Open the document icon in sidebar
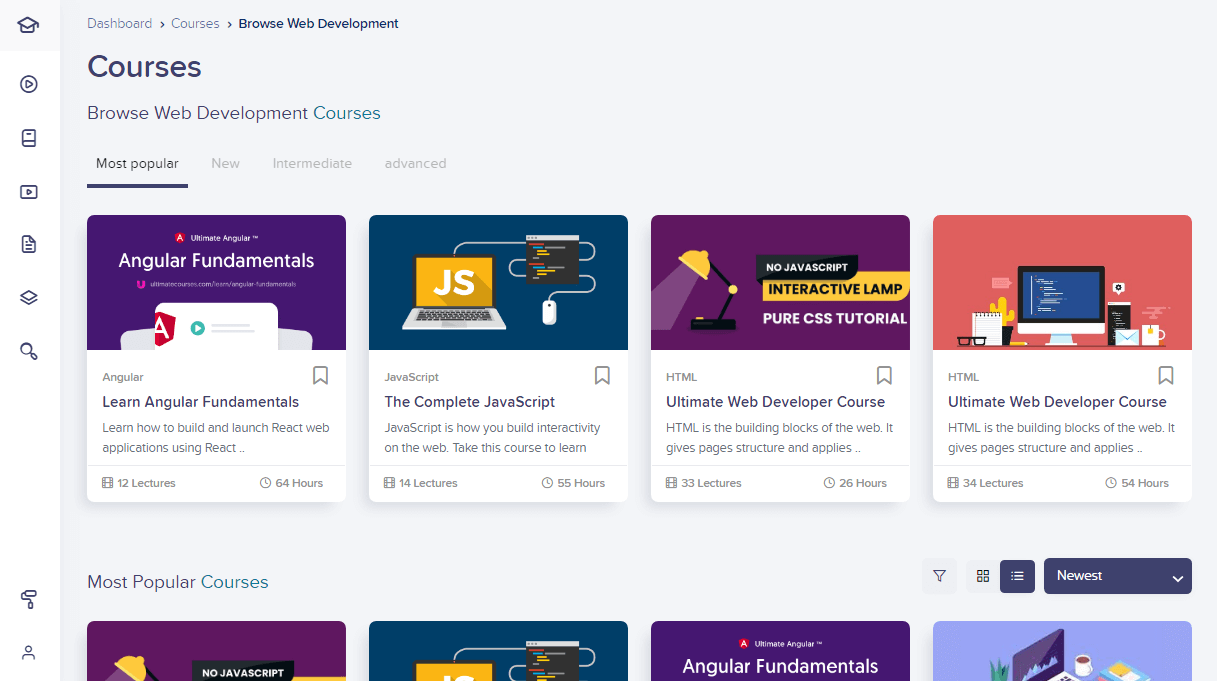The image size is (1217, 681). (29, 244)
